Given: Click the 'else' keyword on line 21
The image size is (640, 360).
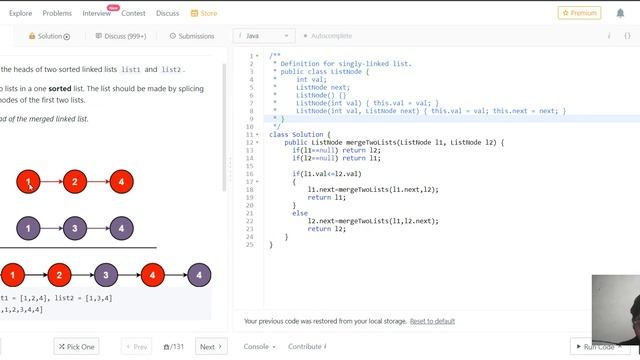Looking at the screenshot, I should pyautogui.click(x=300, y=213).
